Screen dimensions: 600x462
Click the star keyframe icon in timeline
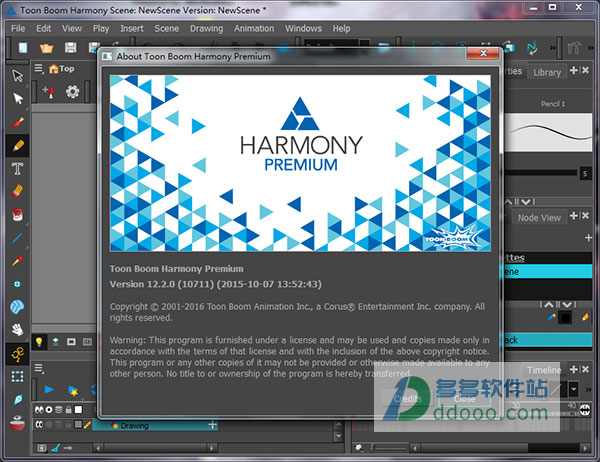(73, 391)
